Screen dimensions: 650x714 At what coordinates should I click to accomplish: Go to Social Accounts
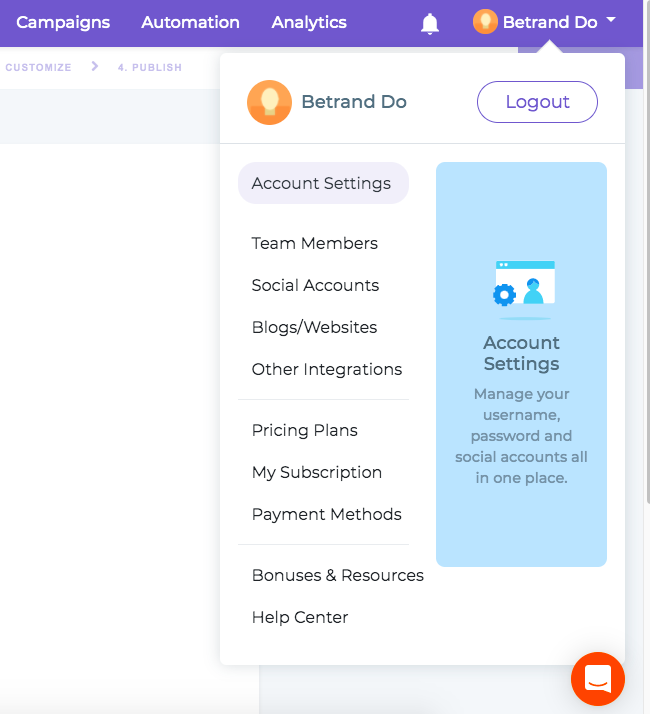(x=316, y=285)
